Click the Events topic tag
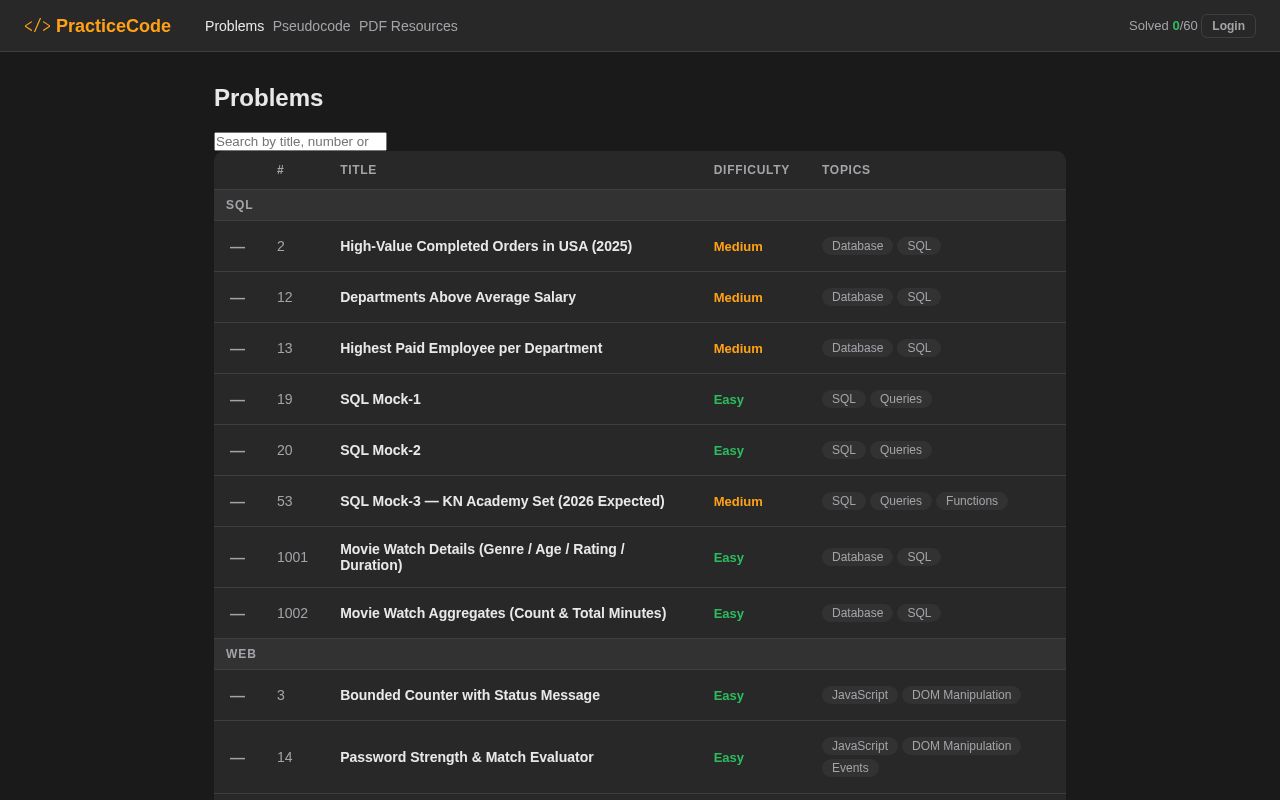 coord(850,768)
